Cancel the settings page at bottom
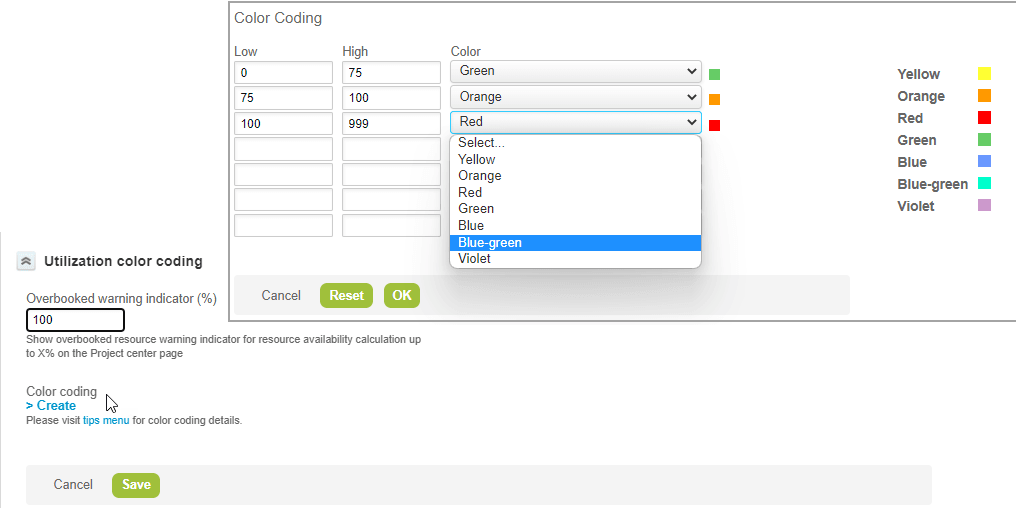Viewport: 1016px width, 508px height. click(73, 485)
